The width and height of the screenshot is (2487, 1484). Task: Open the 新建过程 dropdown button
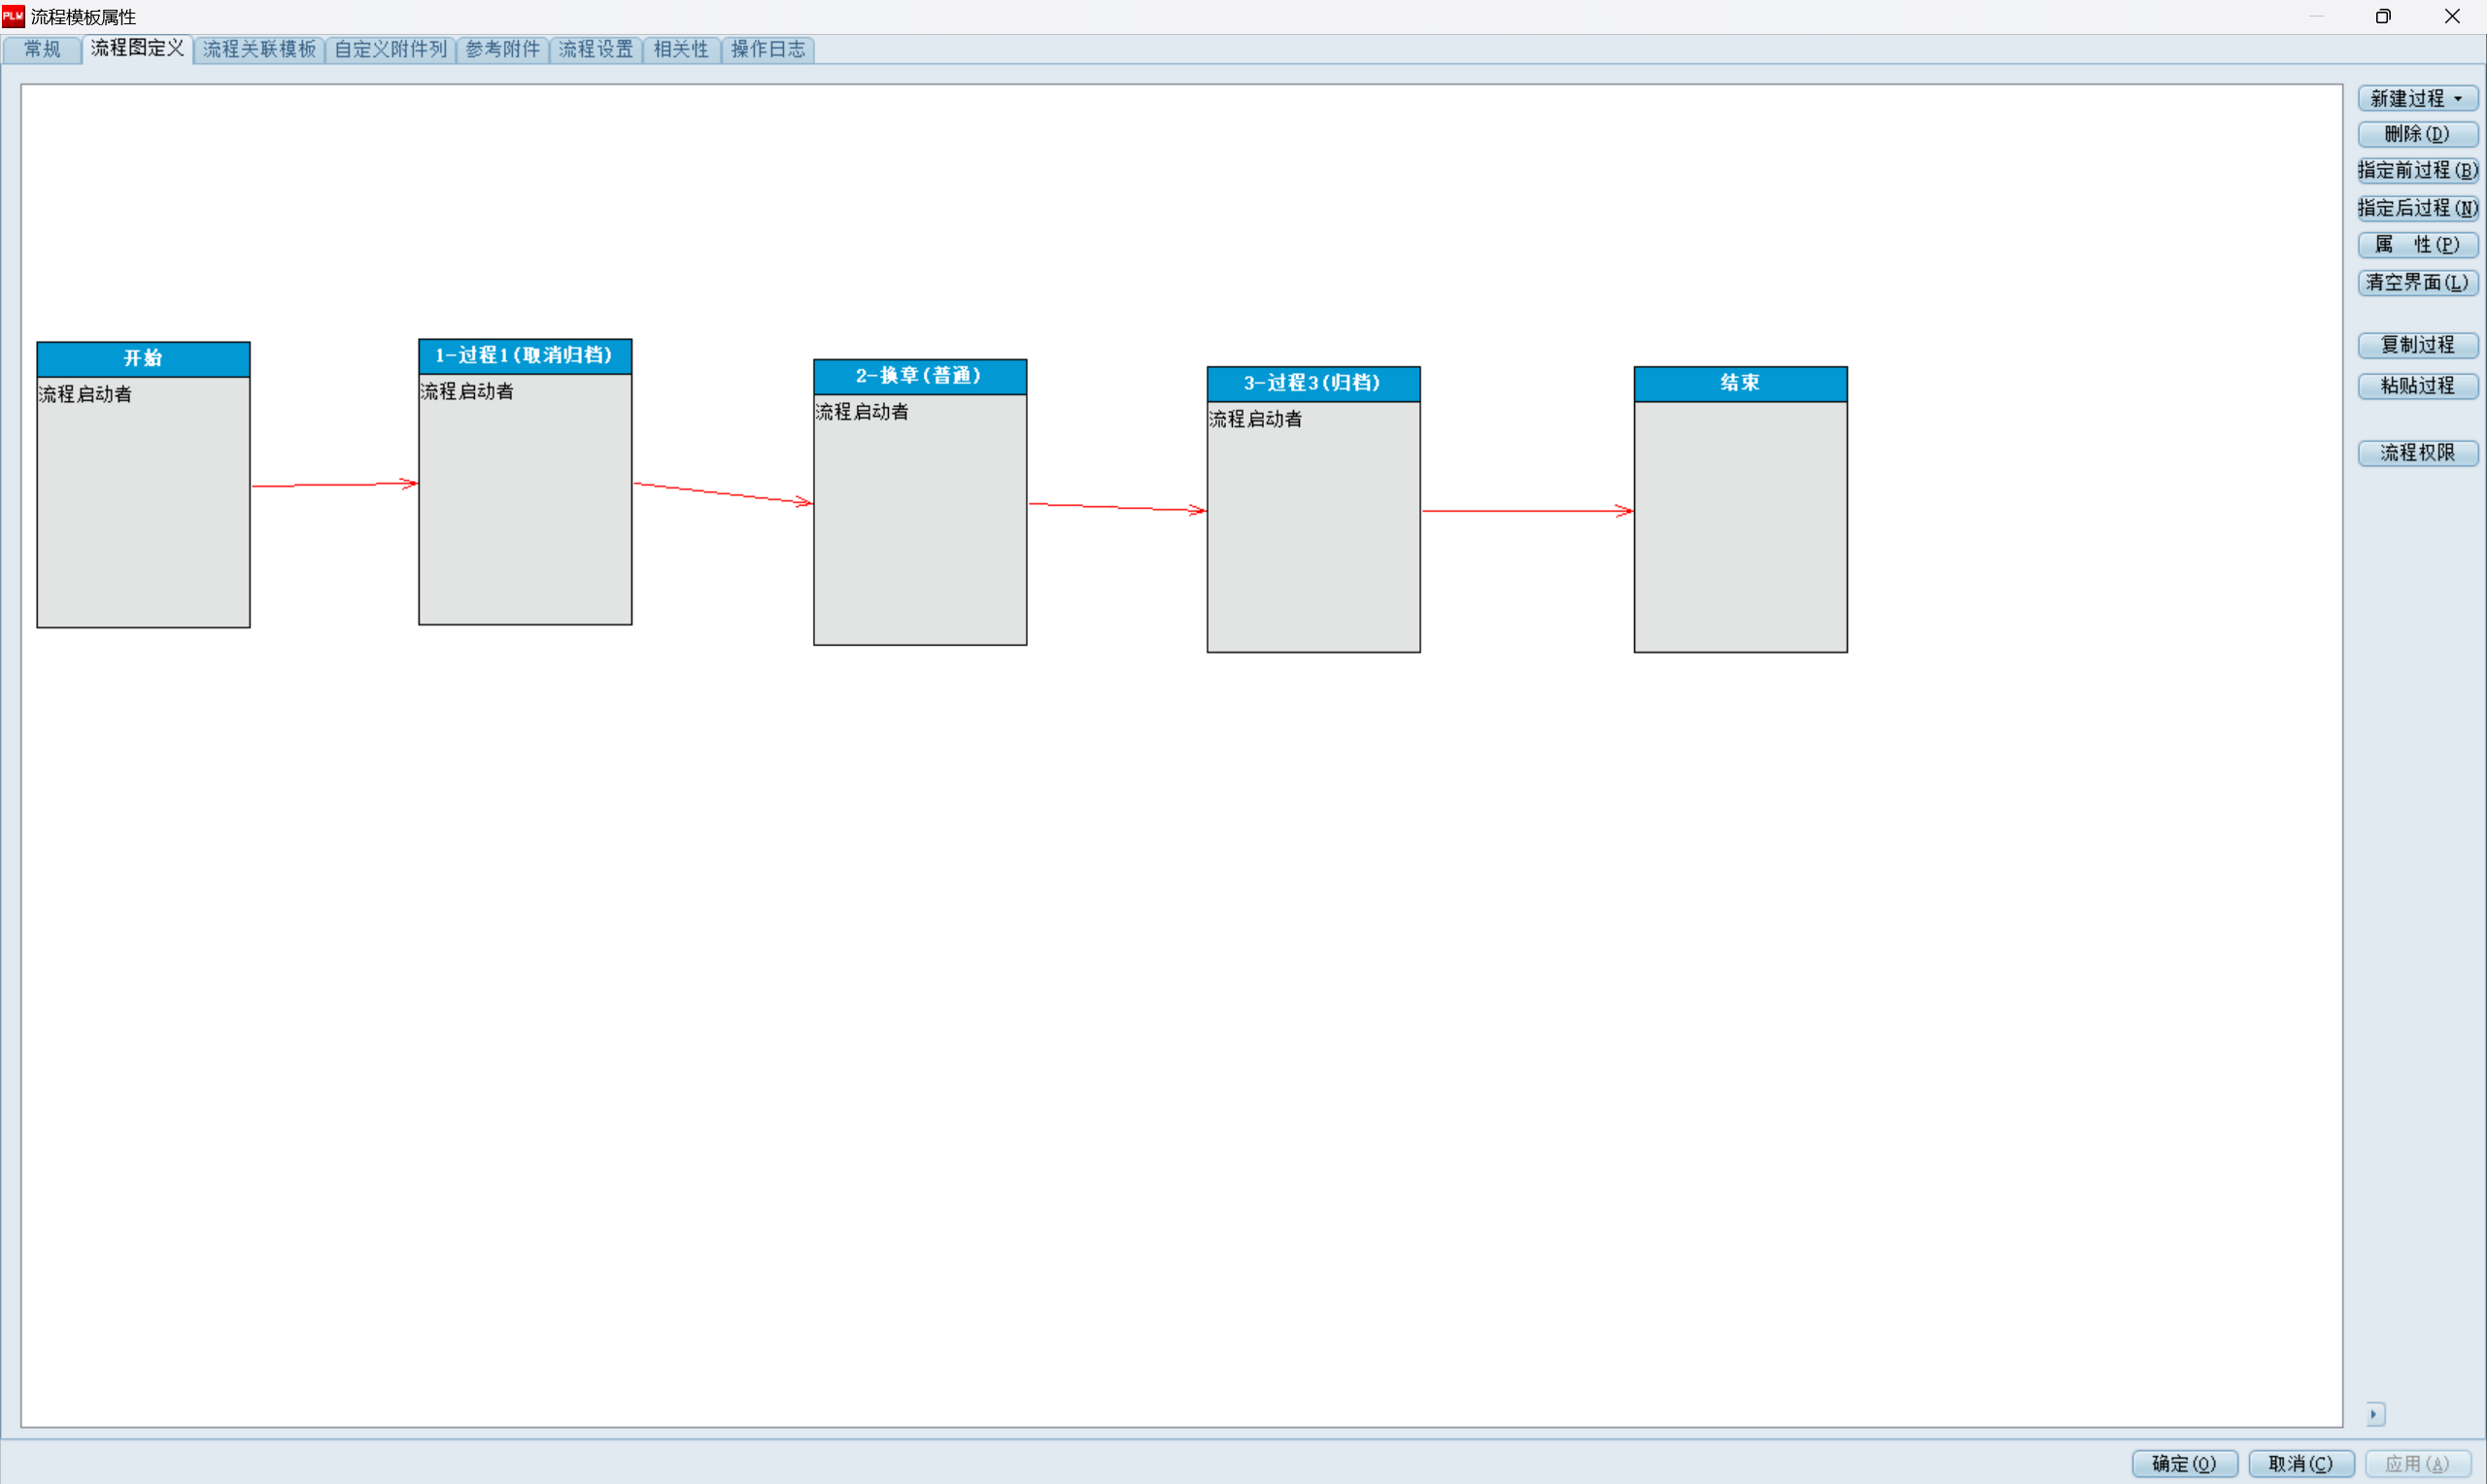(x=2417, y=98)
